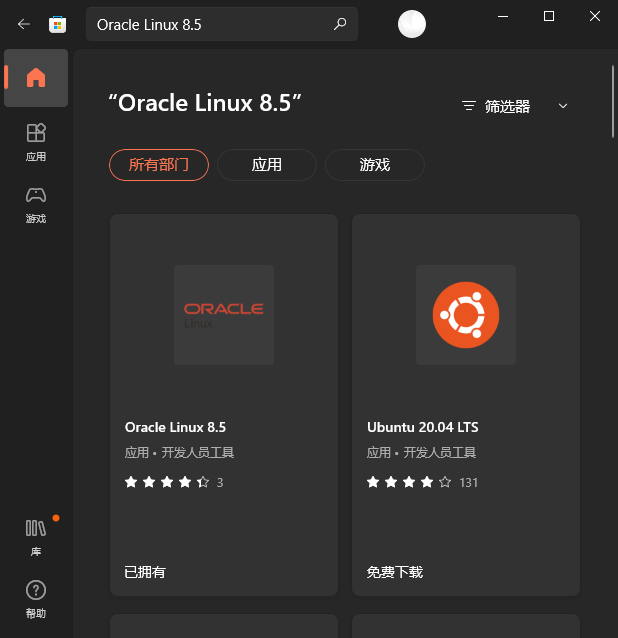Open the 筛选器 filter label
The width and height of the screenshot is (618, 638).
(507, 107)
